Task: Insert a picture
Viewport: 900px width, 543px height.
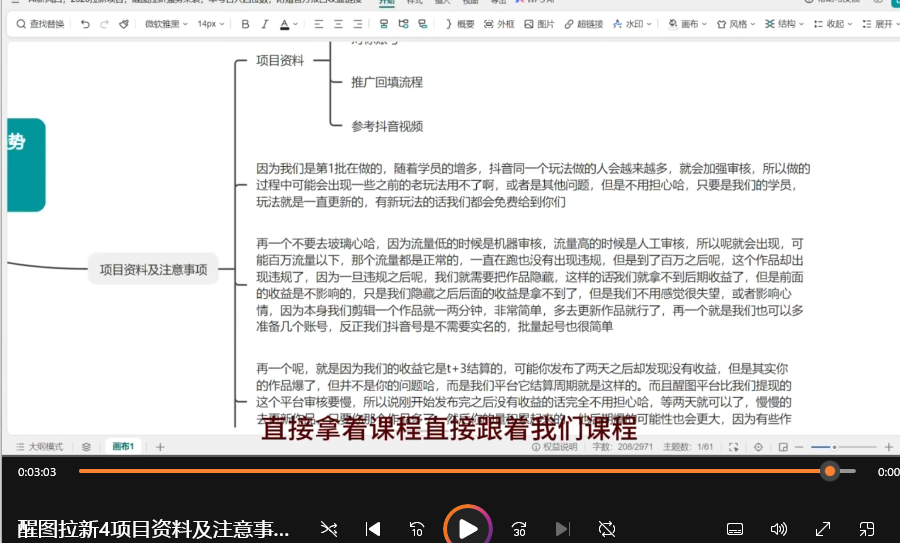Action: coord(539,24)
